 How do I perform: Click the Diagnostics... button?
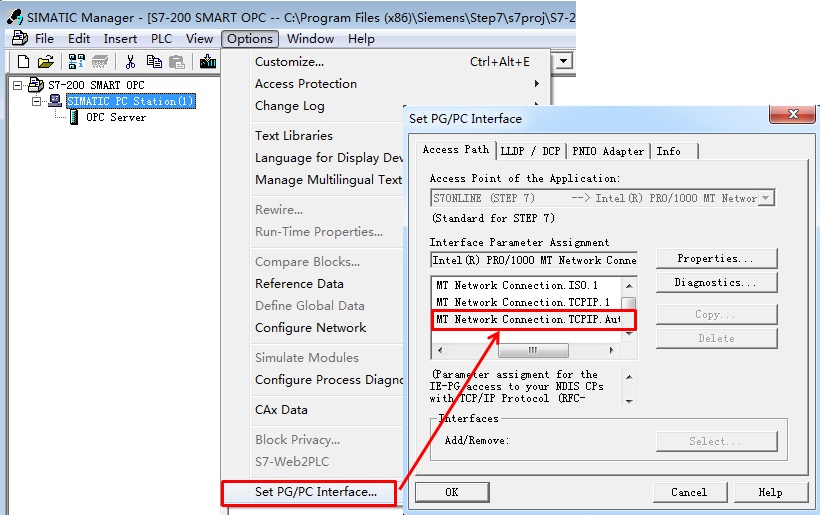click(x=716, y=282)
